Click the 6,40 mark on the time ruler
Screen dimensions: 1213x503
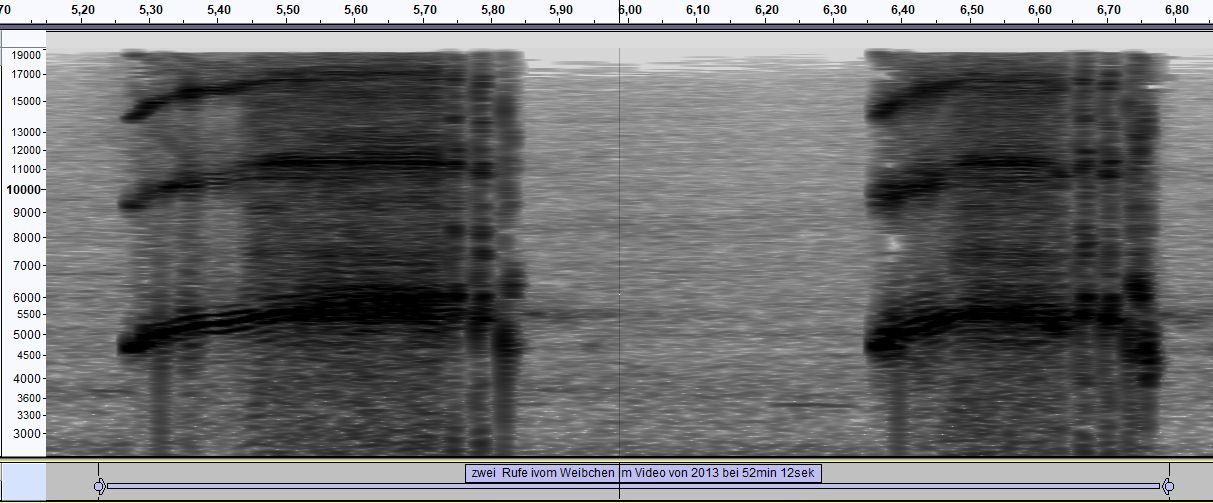point(903,10)
